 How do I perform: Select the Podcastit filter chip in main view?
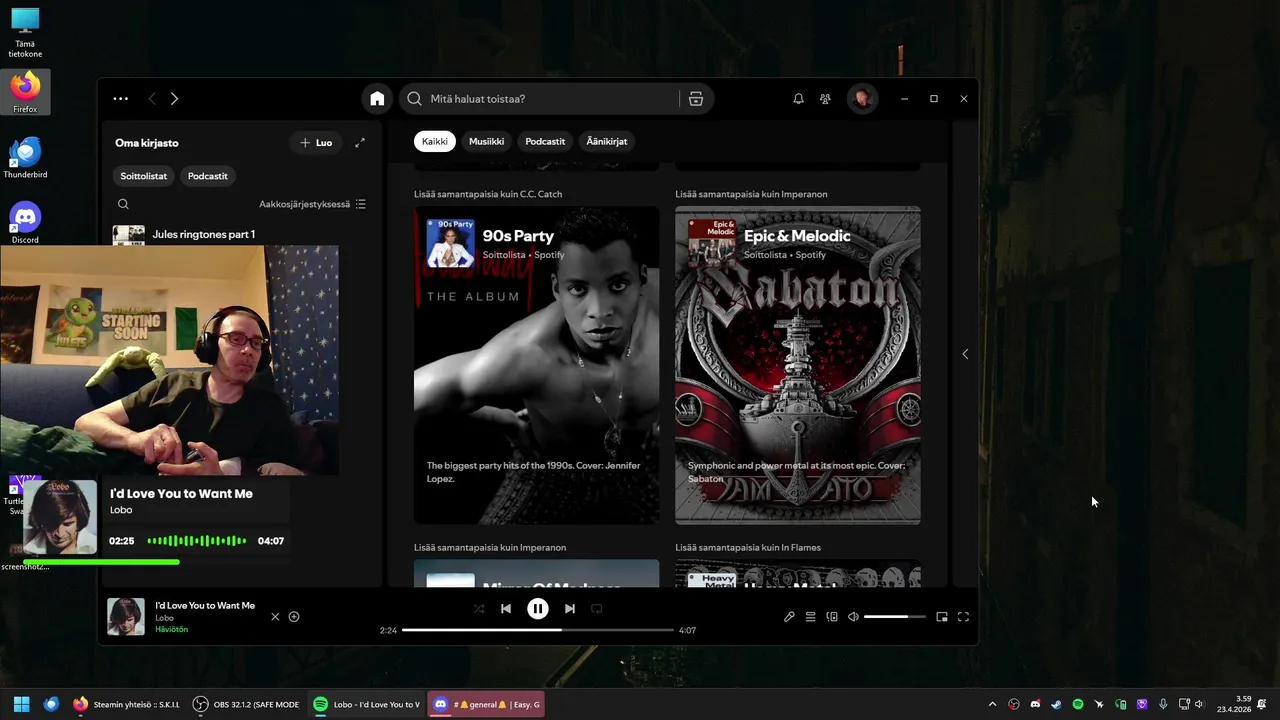(545, 141)
